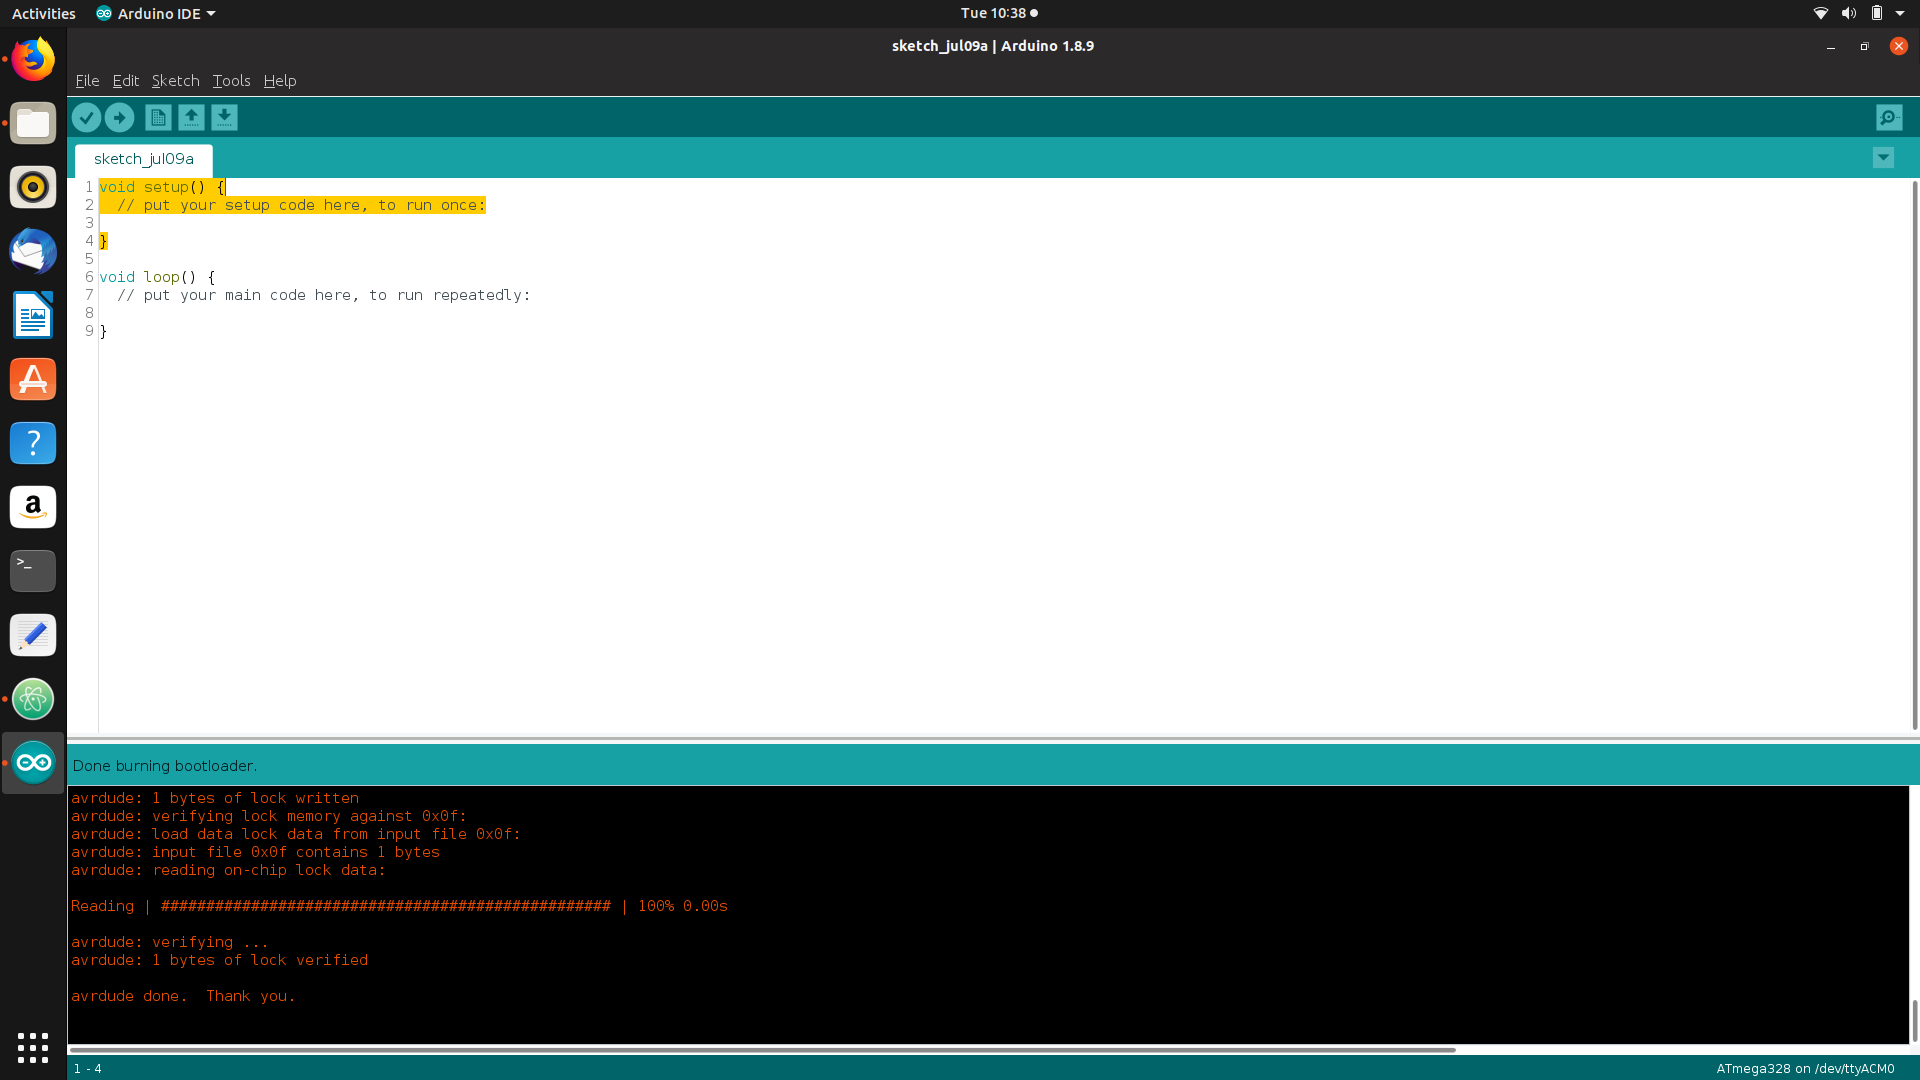
Task: Open Terminal from the dock
Action: [33, 571]
